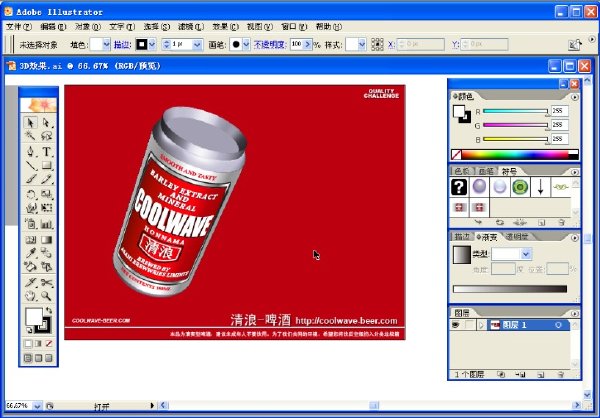Choose the Scale tool
600x418 pixels.
tap(46, 194)
